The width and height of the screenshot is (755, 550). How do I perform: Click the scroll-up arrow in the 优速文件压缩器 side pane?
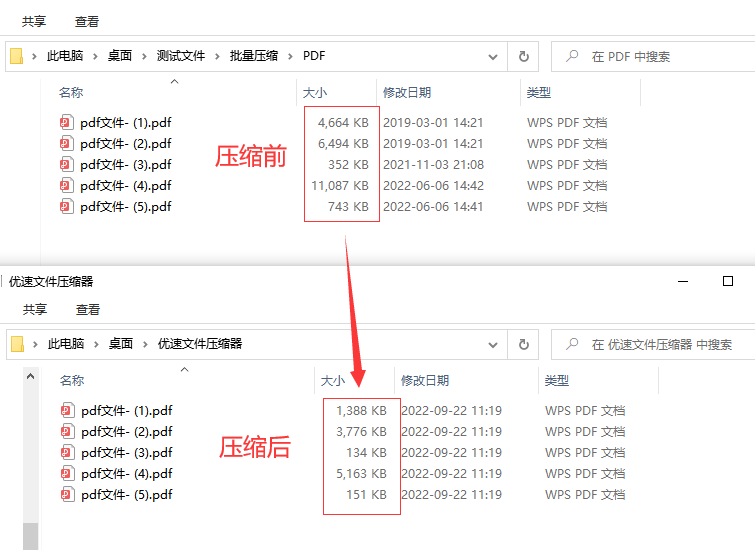(31, 376)
